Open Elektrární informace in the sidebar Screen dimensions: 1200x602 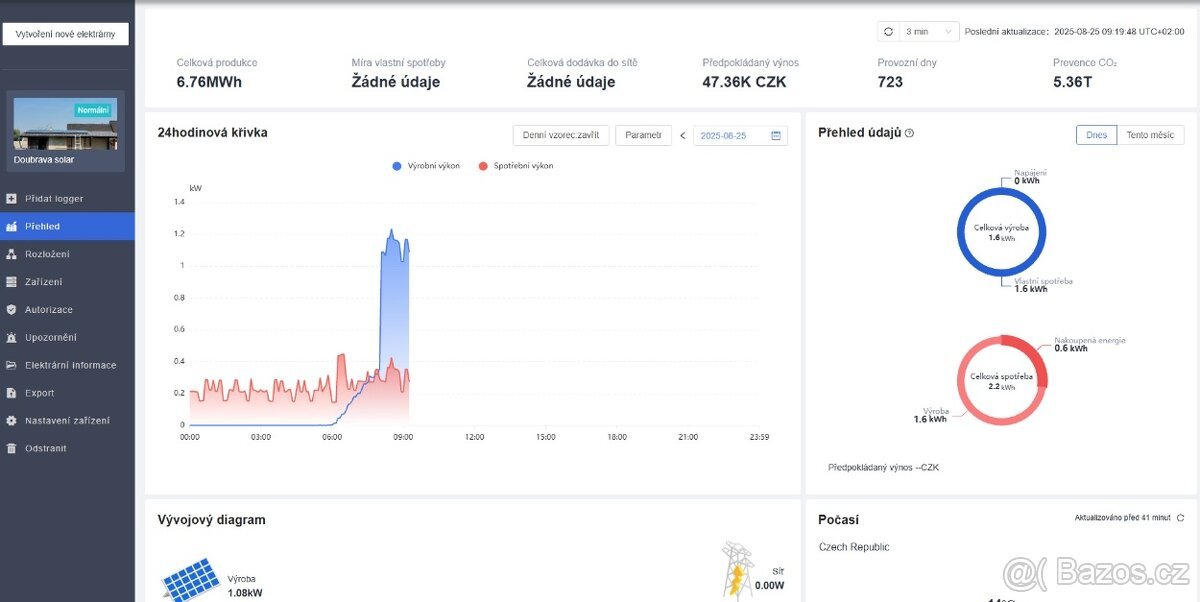70,366
